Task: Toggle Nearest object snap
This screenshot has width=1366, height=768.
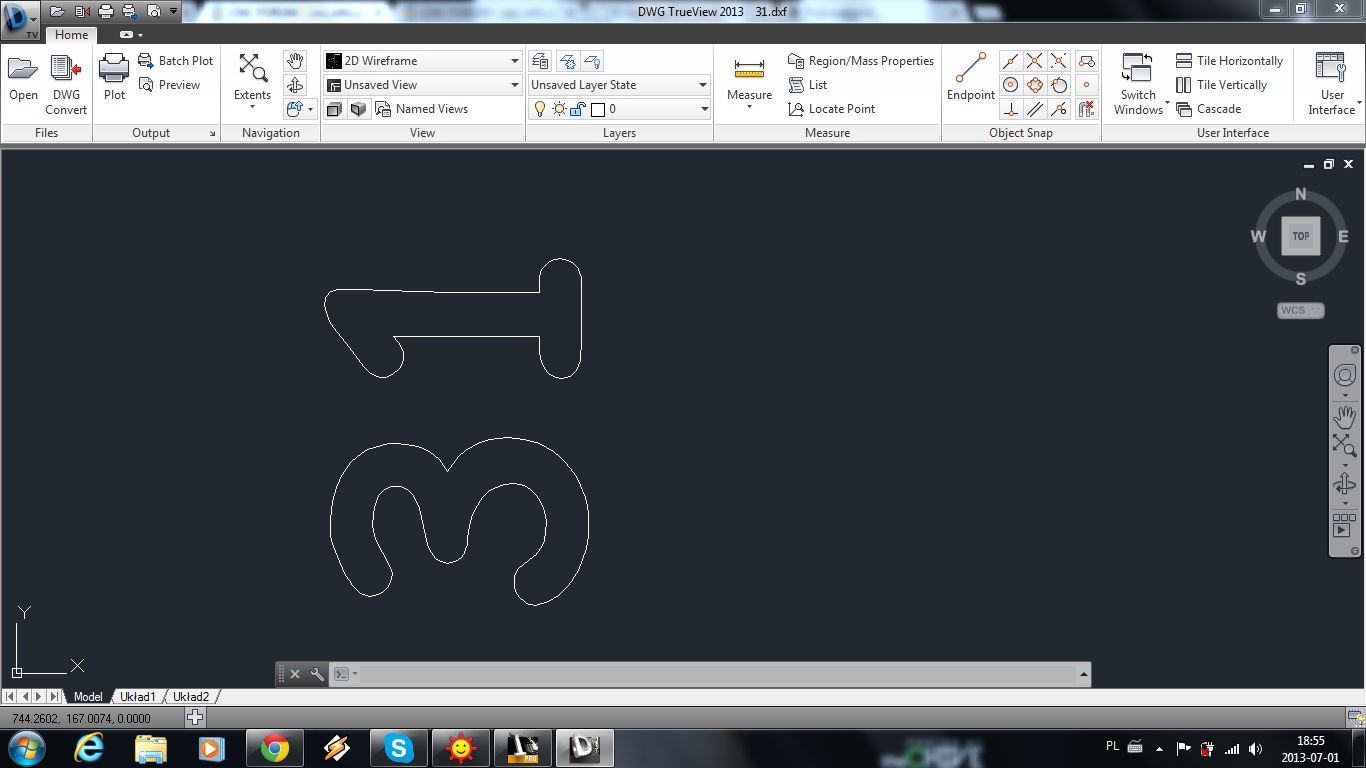Action: (1059, 109)
